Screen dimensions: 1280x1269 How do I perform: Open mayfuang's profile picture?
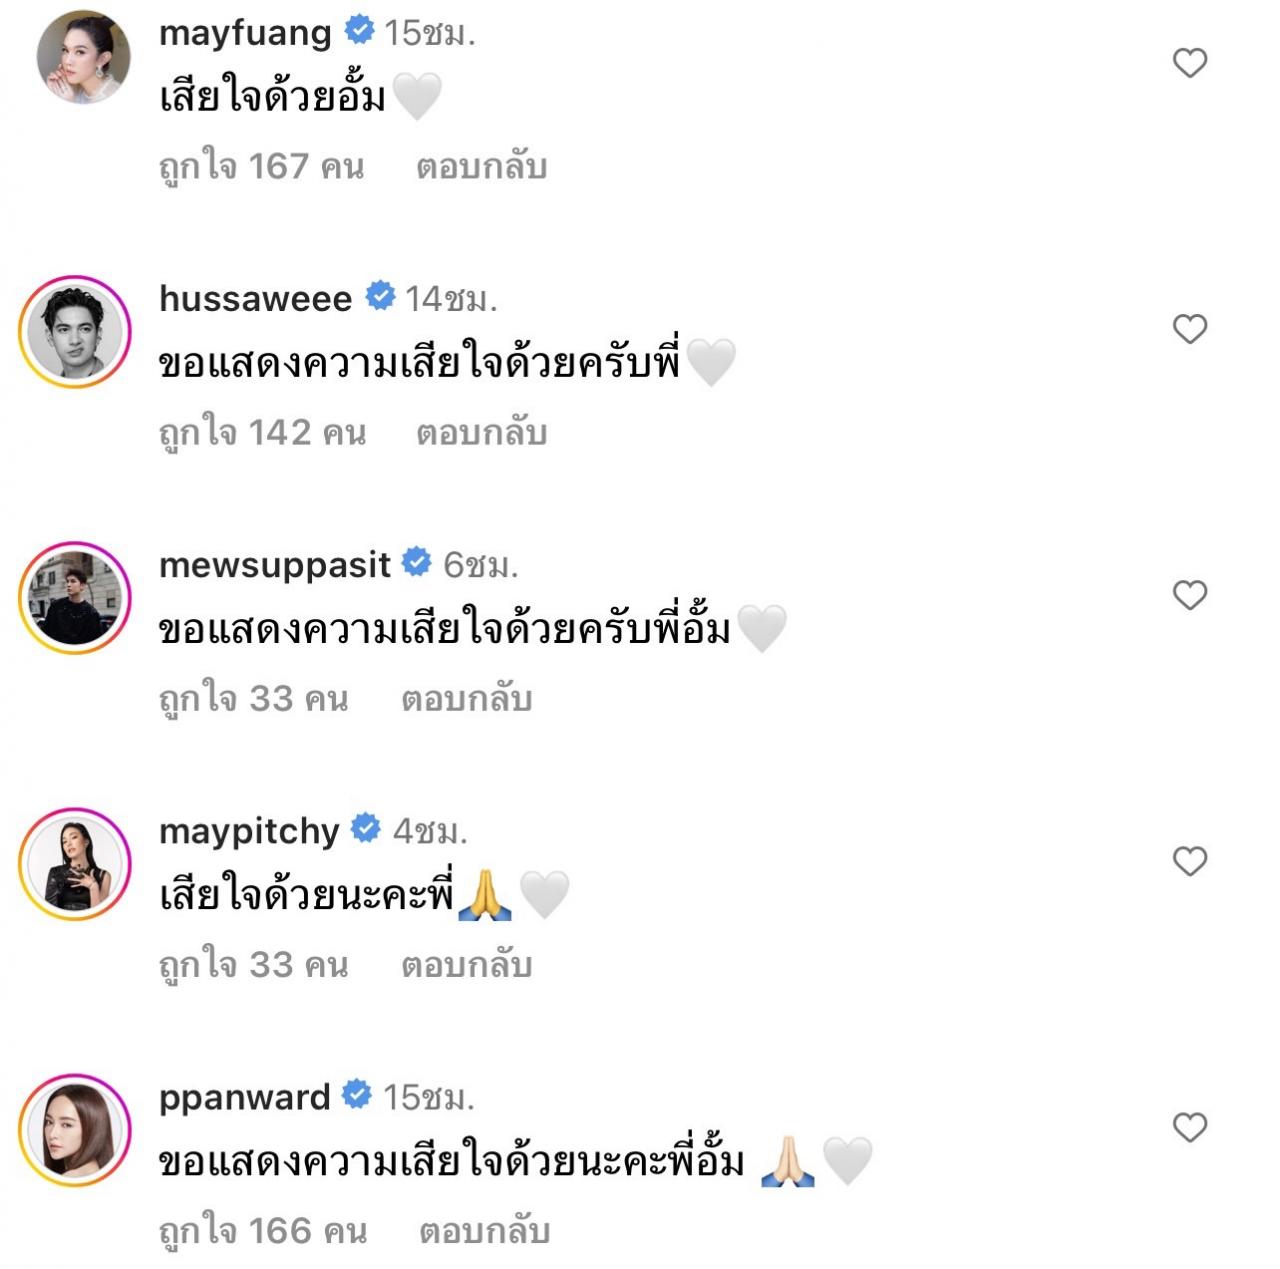point(83,59)
